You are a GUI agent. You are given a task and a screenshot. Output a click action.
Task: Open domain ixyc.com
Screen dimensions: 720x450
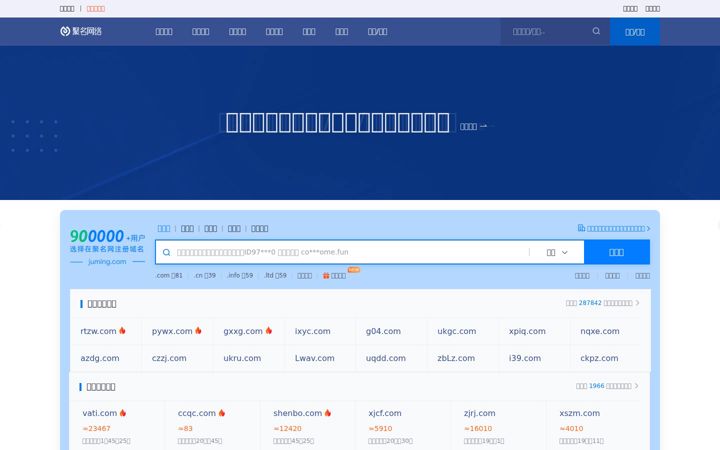click(x=313, y=331)
